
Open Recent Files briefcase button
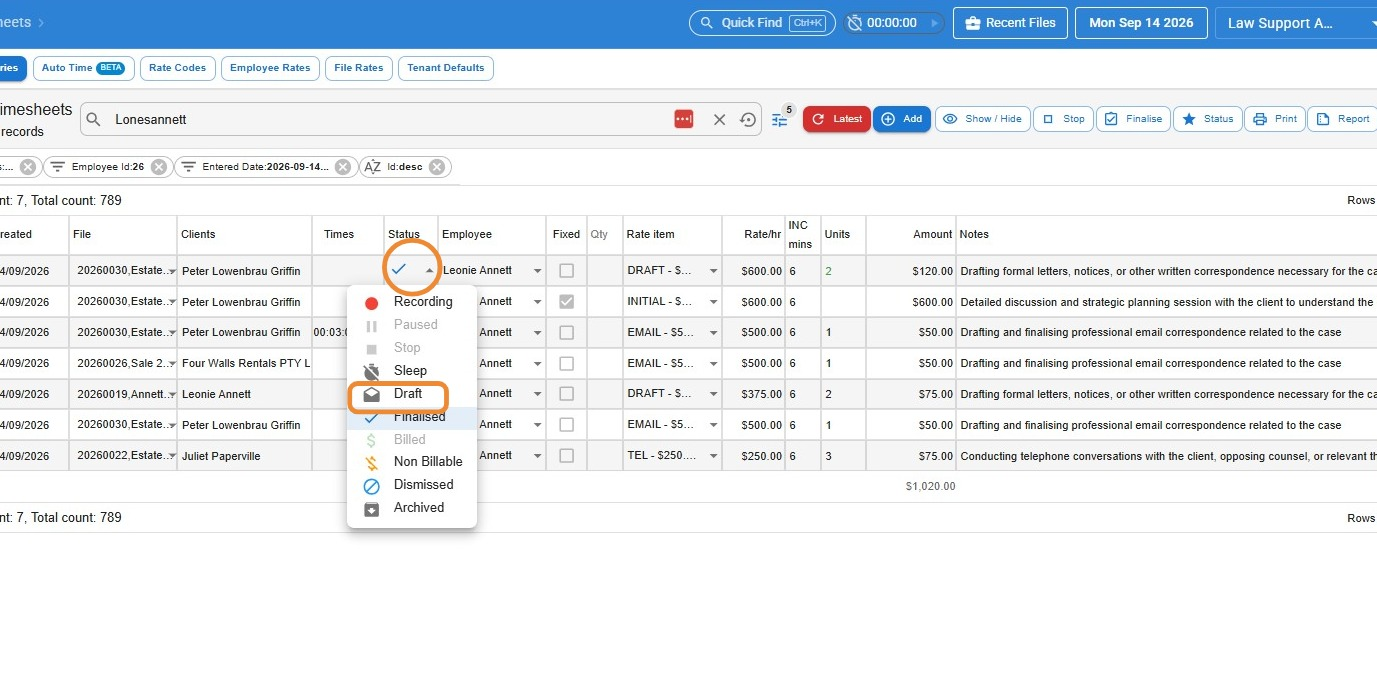coord(1011,23)
